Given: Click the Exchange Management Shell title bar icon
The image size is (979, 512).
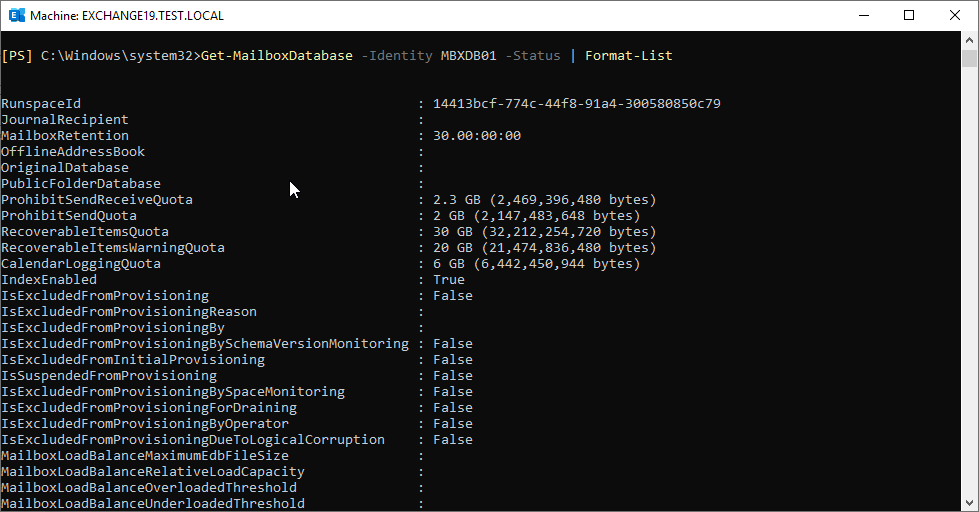Looking at the screenshot, I should click(17, 16).
